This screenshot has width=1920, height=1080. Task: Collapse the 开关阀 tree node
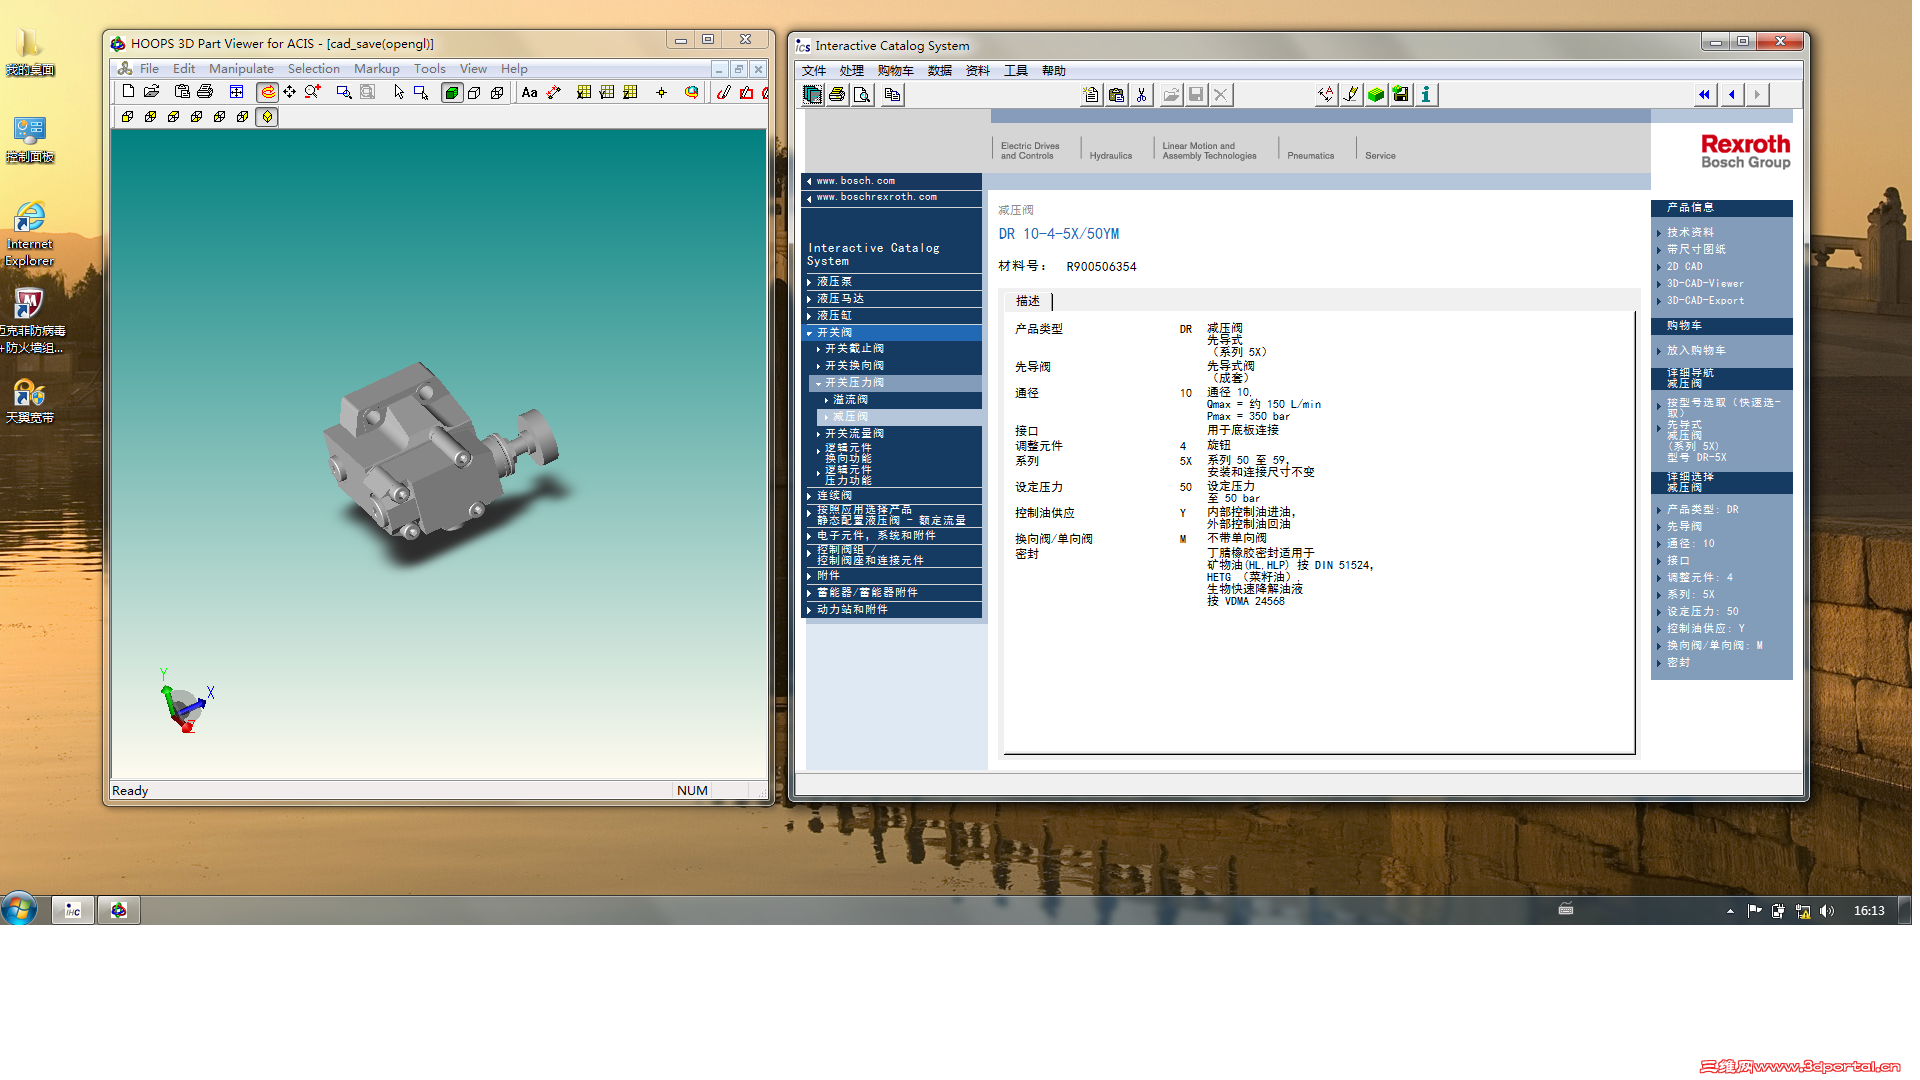click(x=834, y=333)
